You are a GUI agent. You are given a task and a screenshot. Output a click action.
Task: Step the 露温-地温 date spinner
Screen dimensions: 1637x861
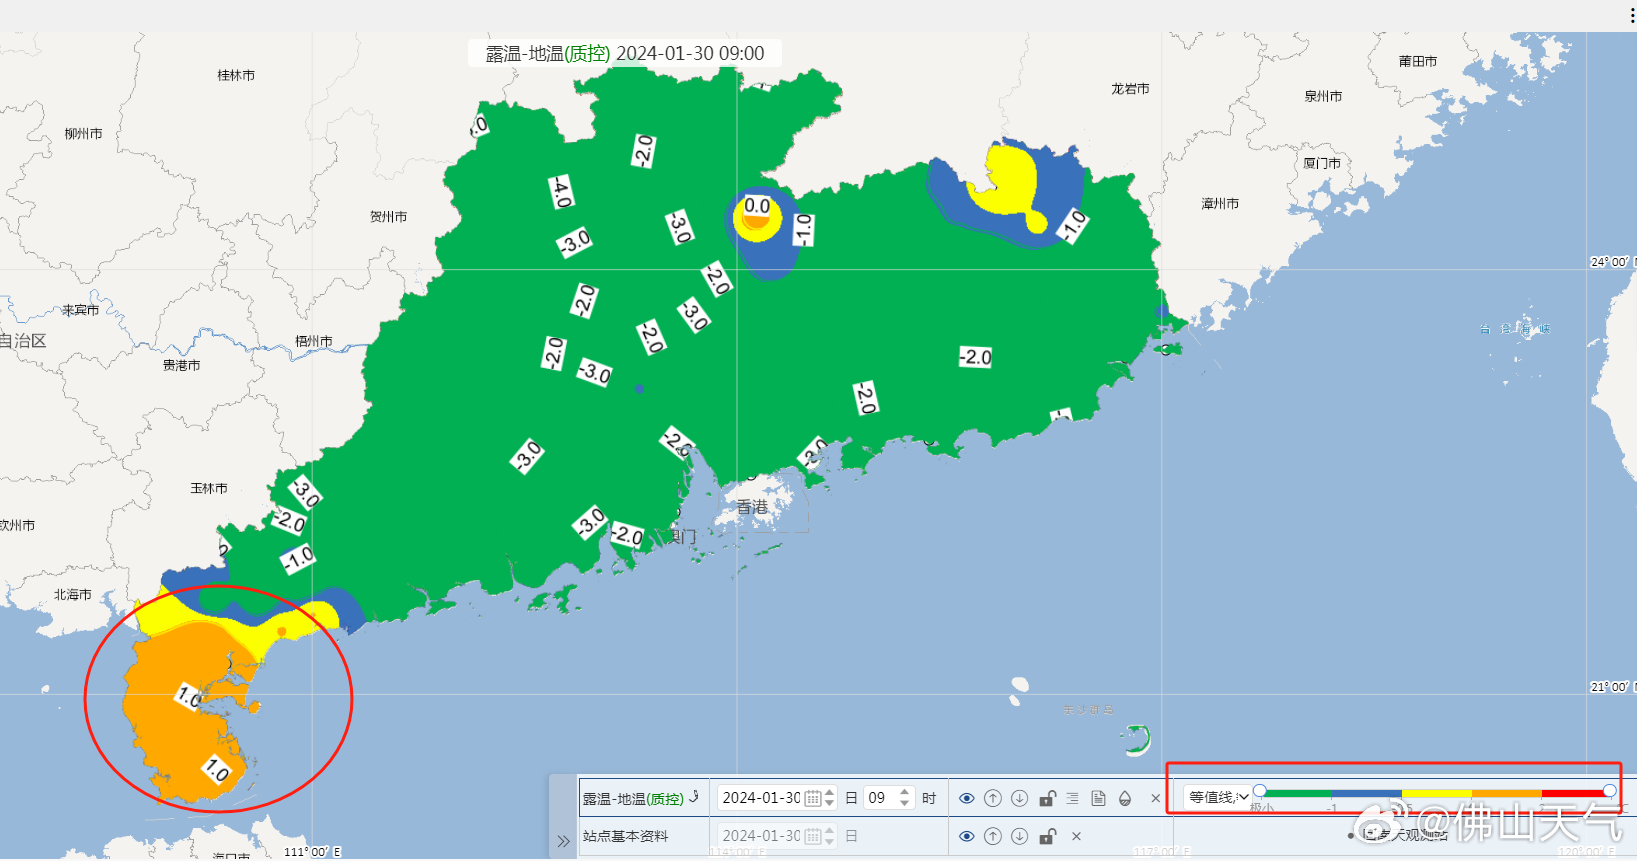click(830, 798)
